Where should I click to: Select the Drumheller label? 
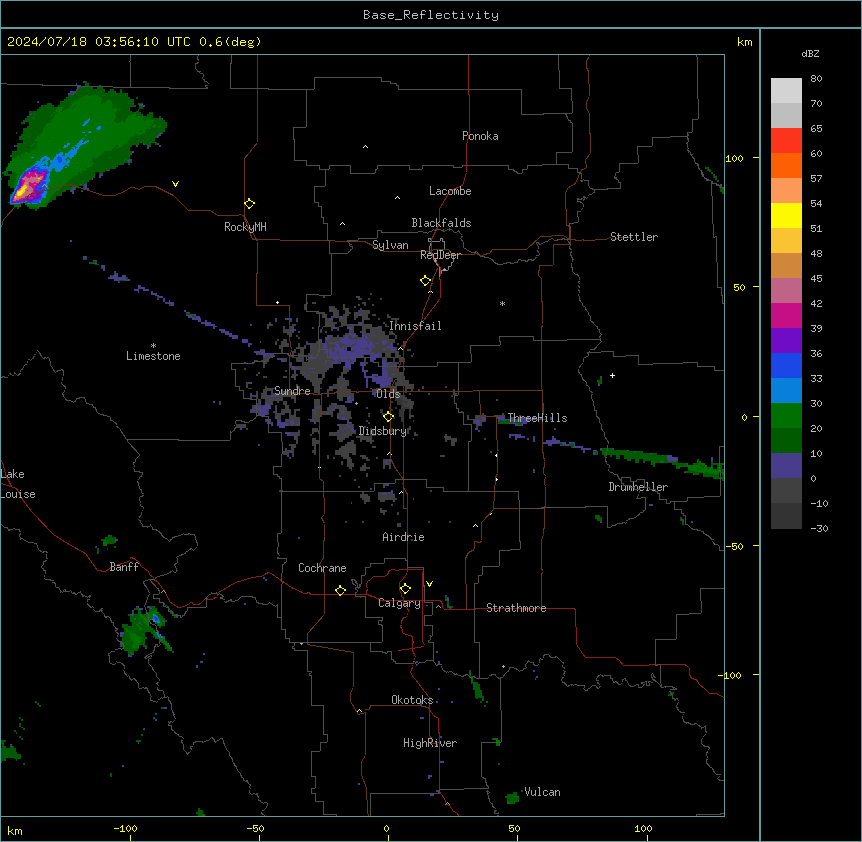click(x=638, y=487)
